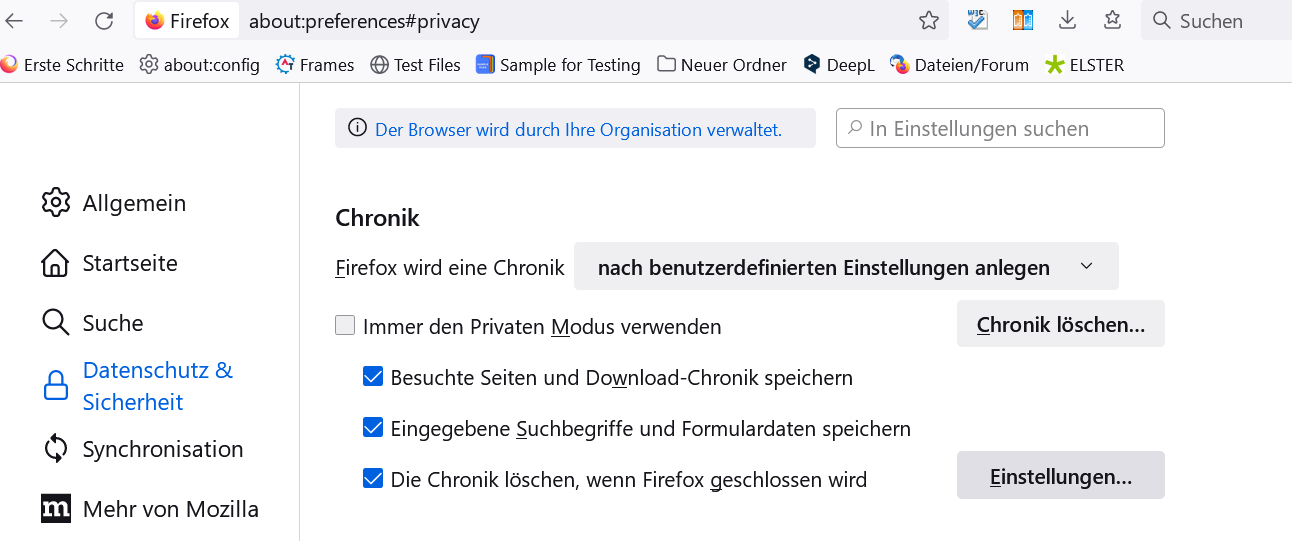Focus the In Einstellungen suchen field
The width and height of the screenshot is (1292, 541).
(1000, 128)
